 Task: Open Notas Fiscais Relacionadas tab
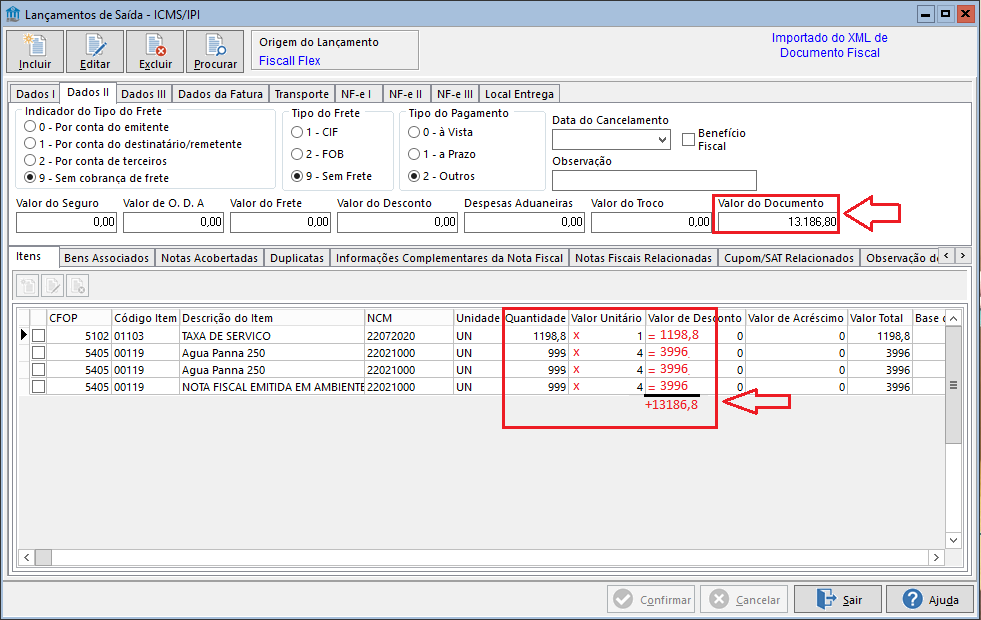point(643,258)
